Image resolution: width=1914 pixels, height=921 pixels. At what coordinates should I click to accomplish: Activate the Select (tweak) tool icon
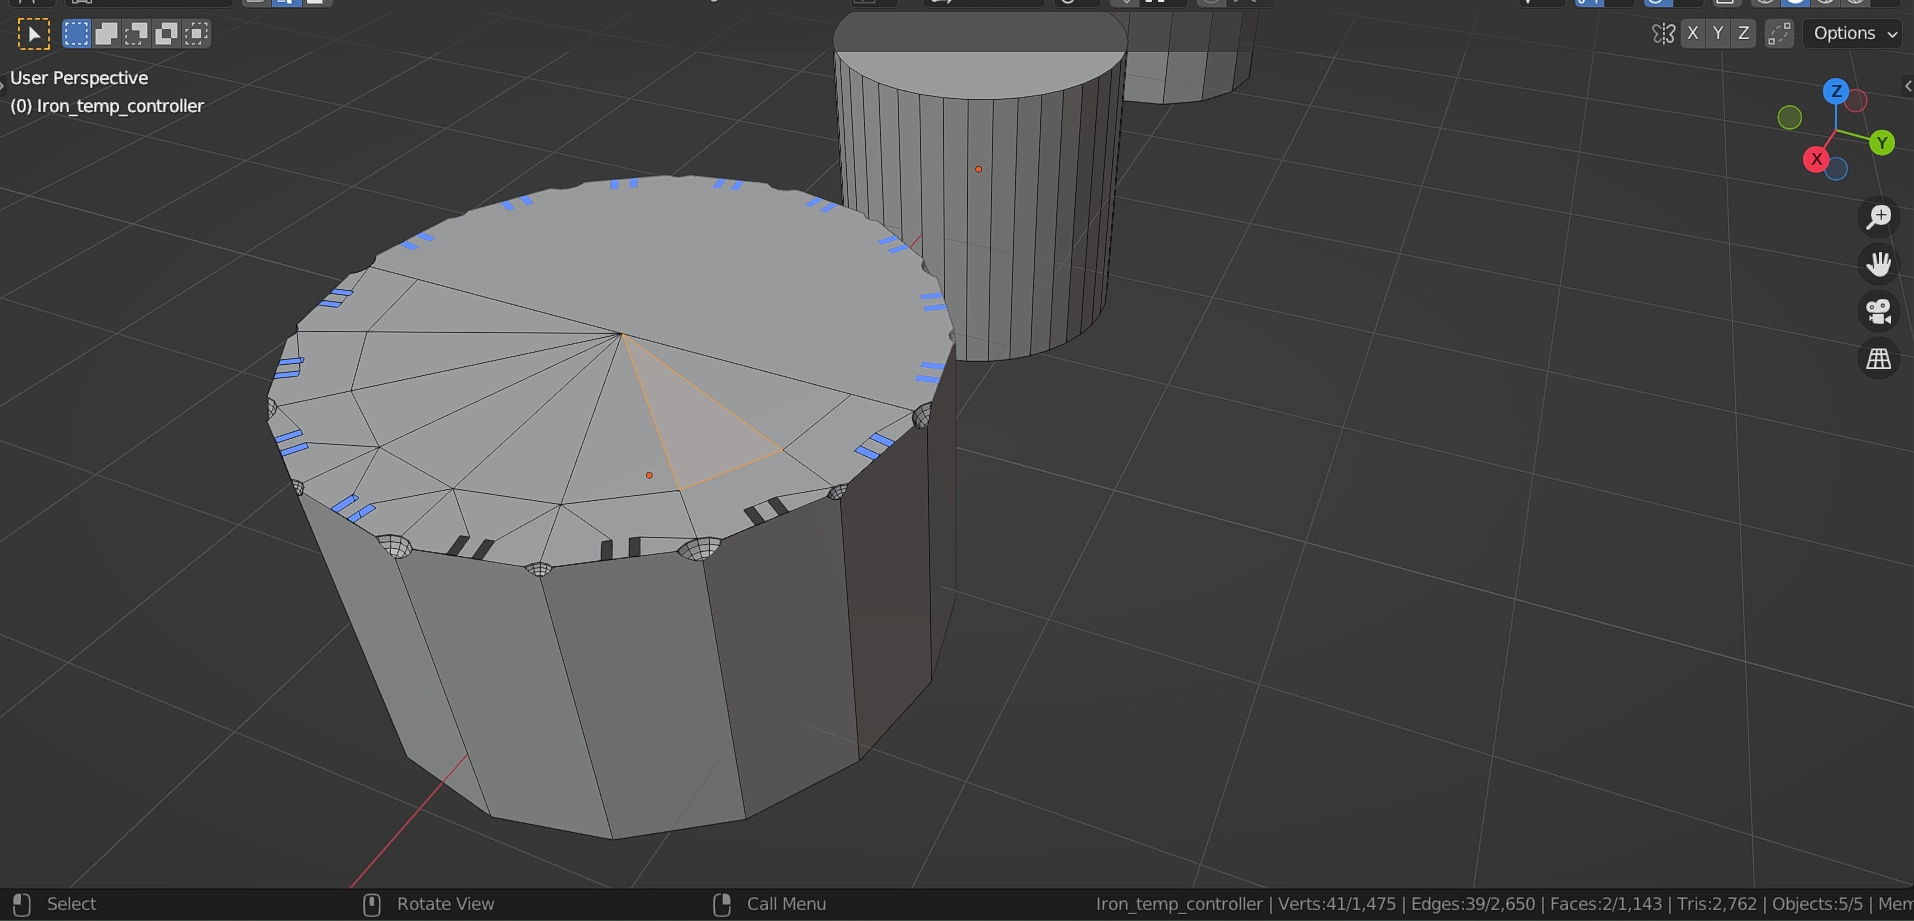point(34,34)
